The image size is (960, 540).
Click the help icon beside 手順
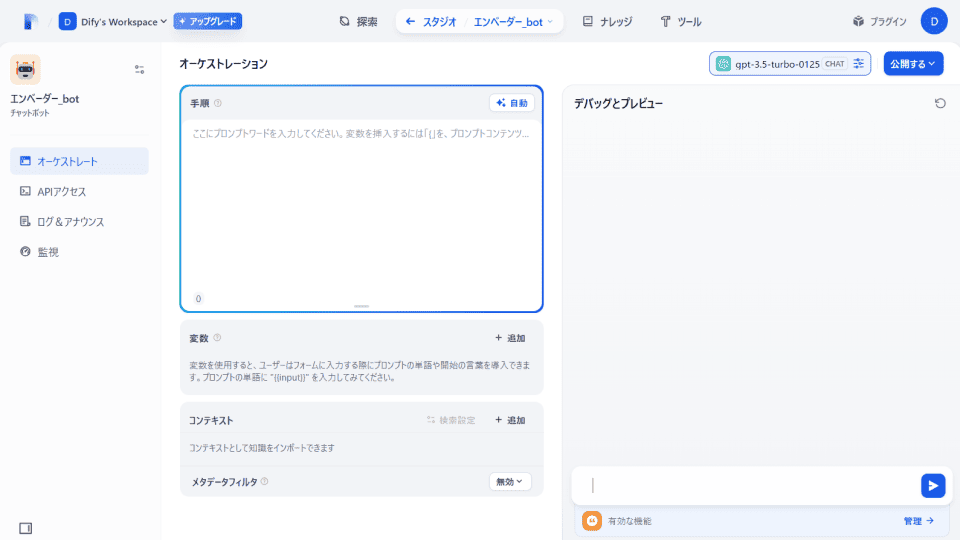pos(218,103)
